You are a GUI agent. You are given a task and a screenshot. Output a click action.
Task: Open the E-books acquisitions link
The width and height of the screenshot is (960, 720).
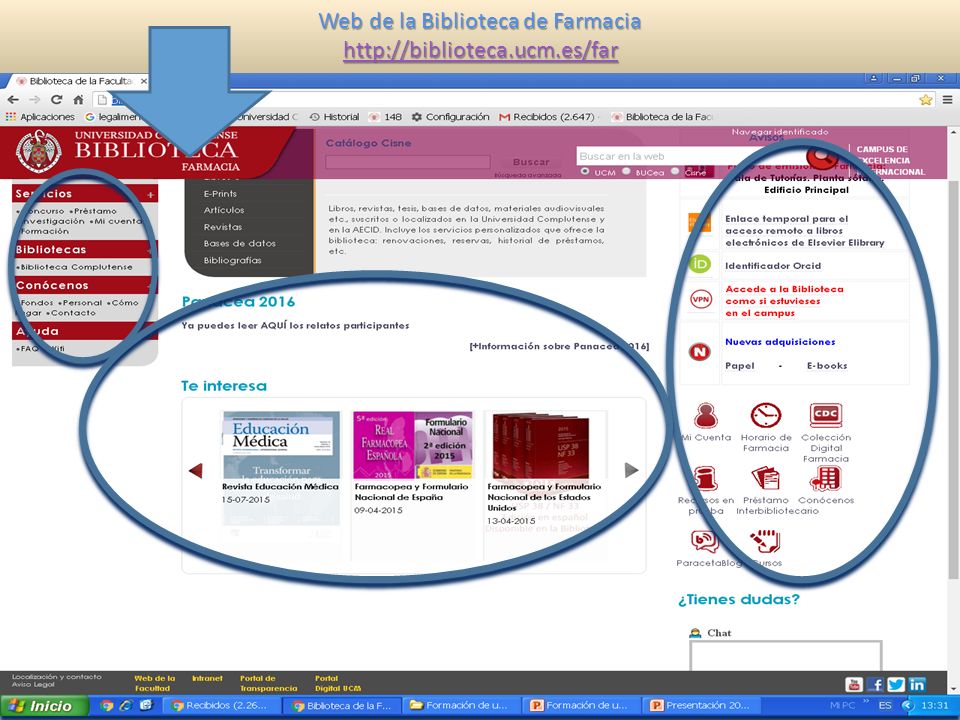[x=827, y=366]
